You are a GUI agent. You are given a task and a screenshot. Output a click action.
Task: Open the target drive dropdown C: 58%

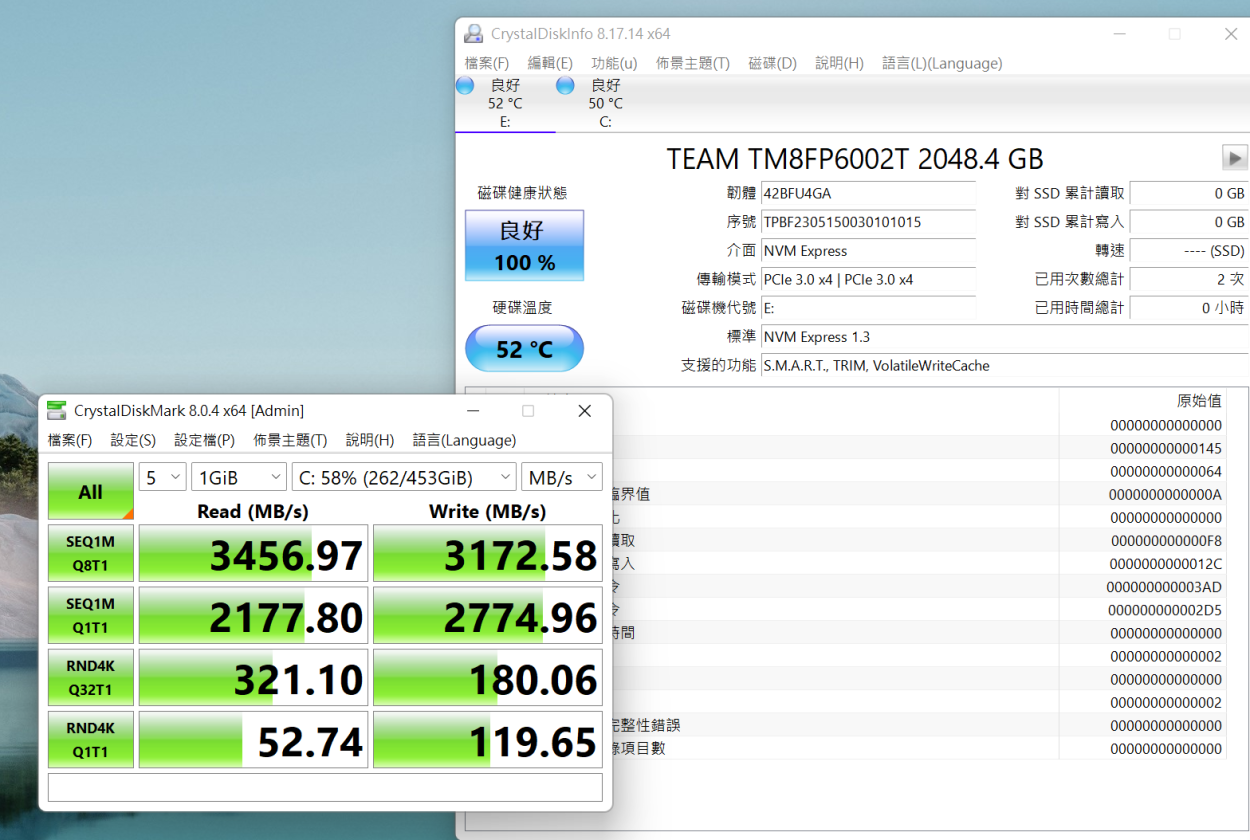(x=404, y=477)
